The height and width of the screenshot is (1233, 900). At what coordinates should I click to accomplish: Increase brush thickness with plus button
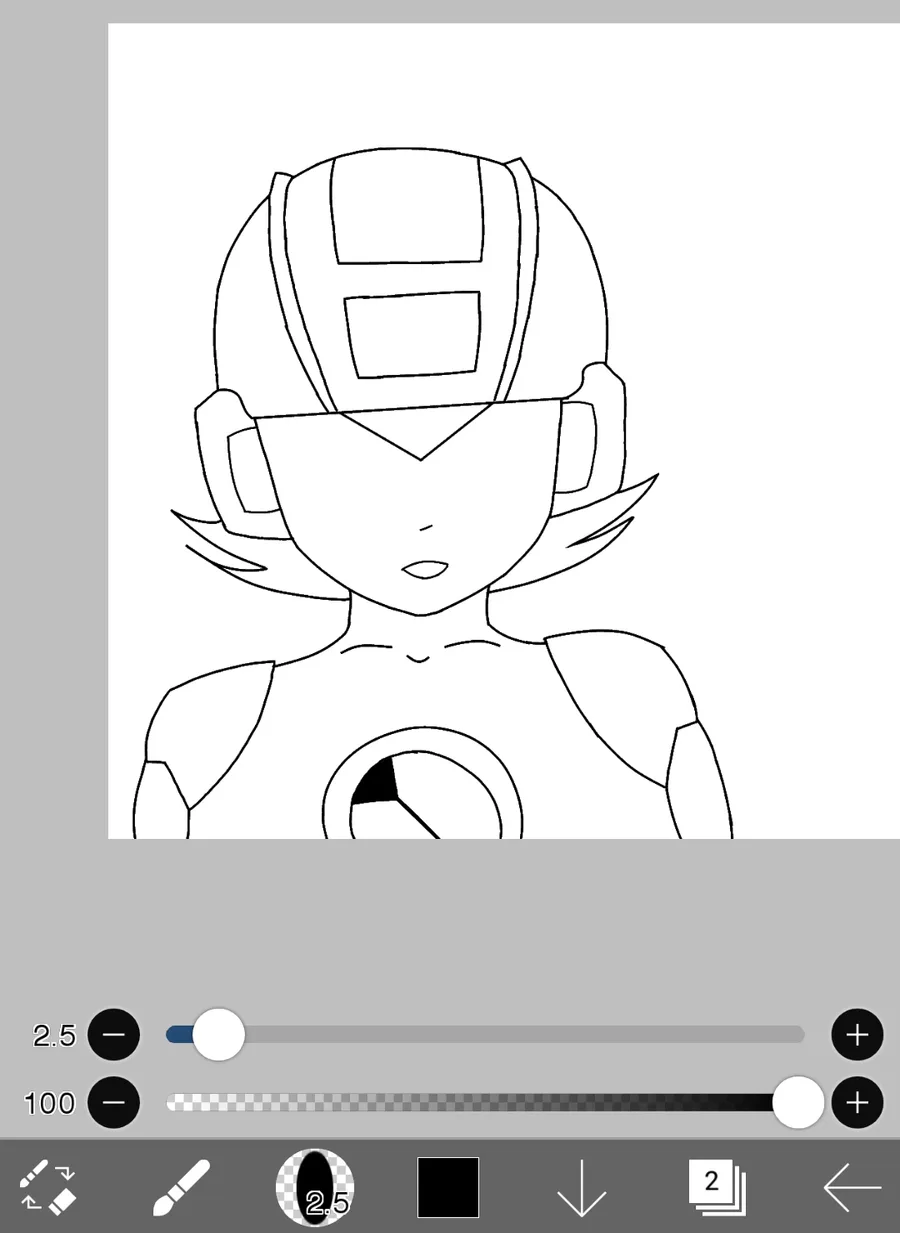click(x=857, y=1034)
